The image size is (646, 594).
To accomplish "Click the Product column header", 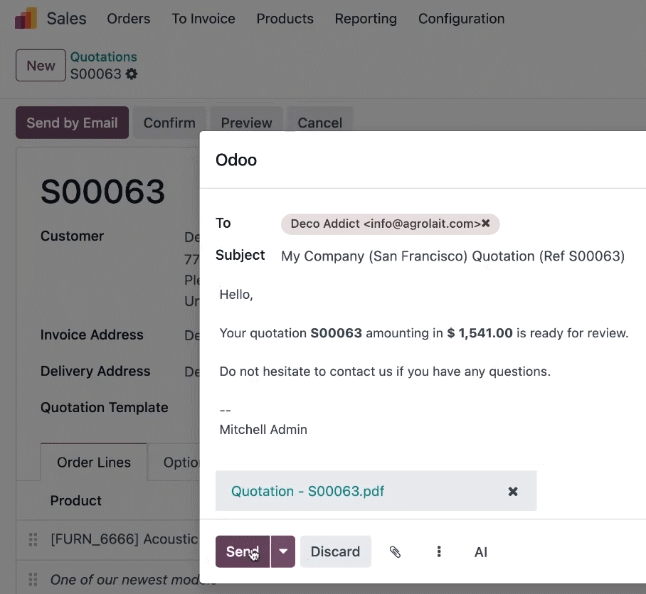I will pos(76,500).
